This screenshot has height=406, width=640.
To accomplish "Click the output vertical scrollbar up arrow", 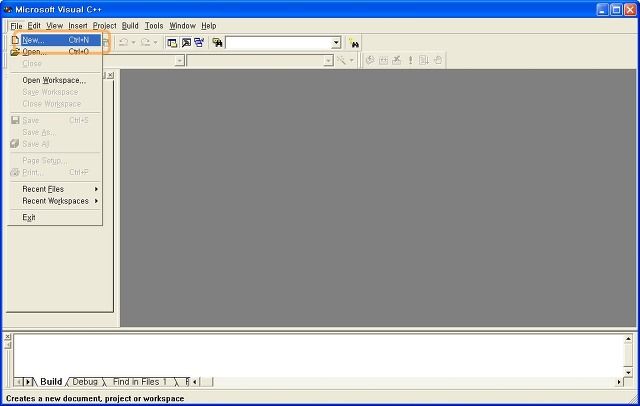I will point(628,339).
